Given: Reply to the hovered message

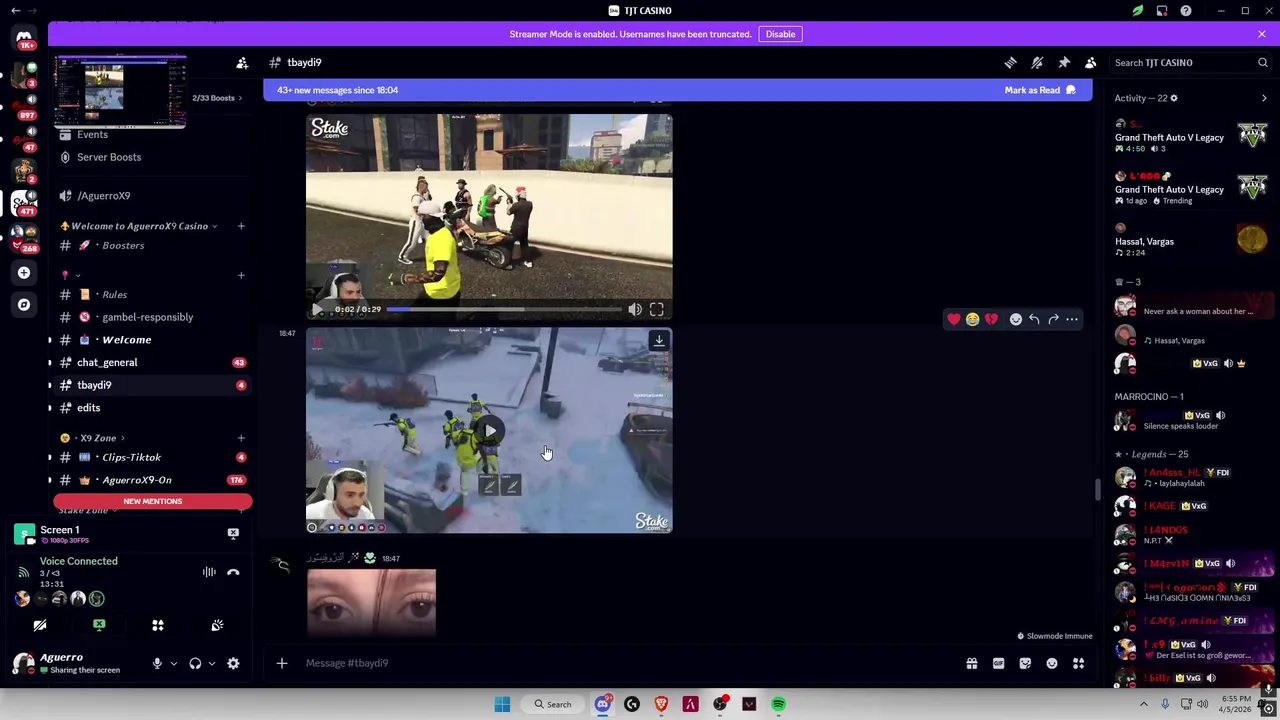Looking at the screenshot, I should [1034, 319].
